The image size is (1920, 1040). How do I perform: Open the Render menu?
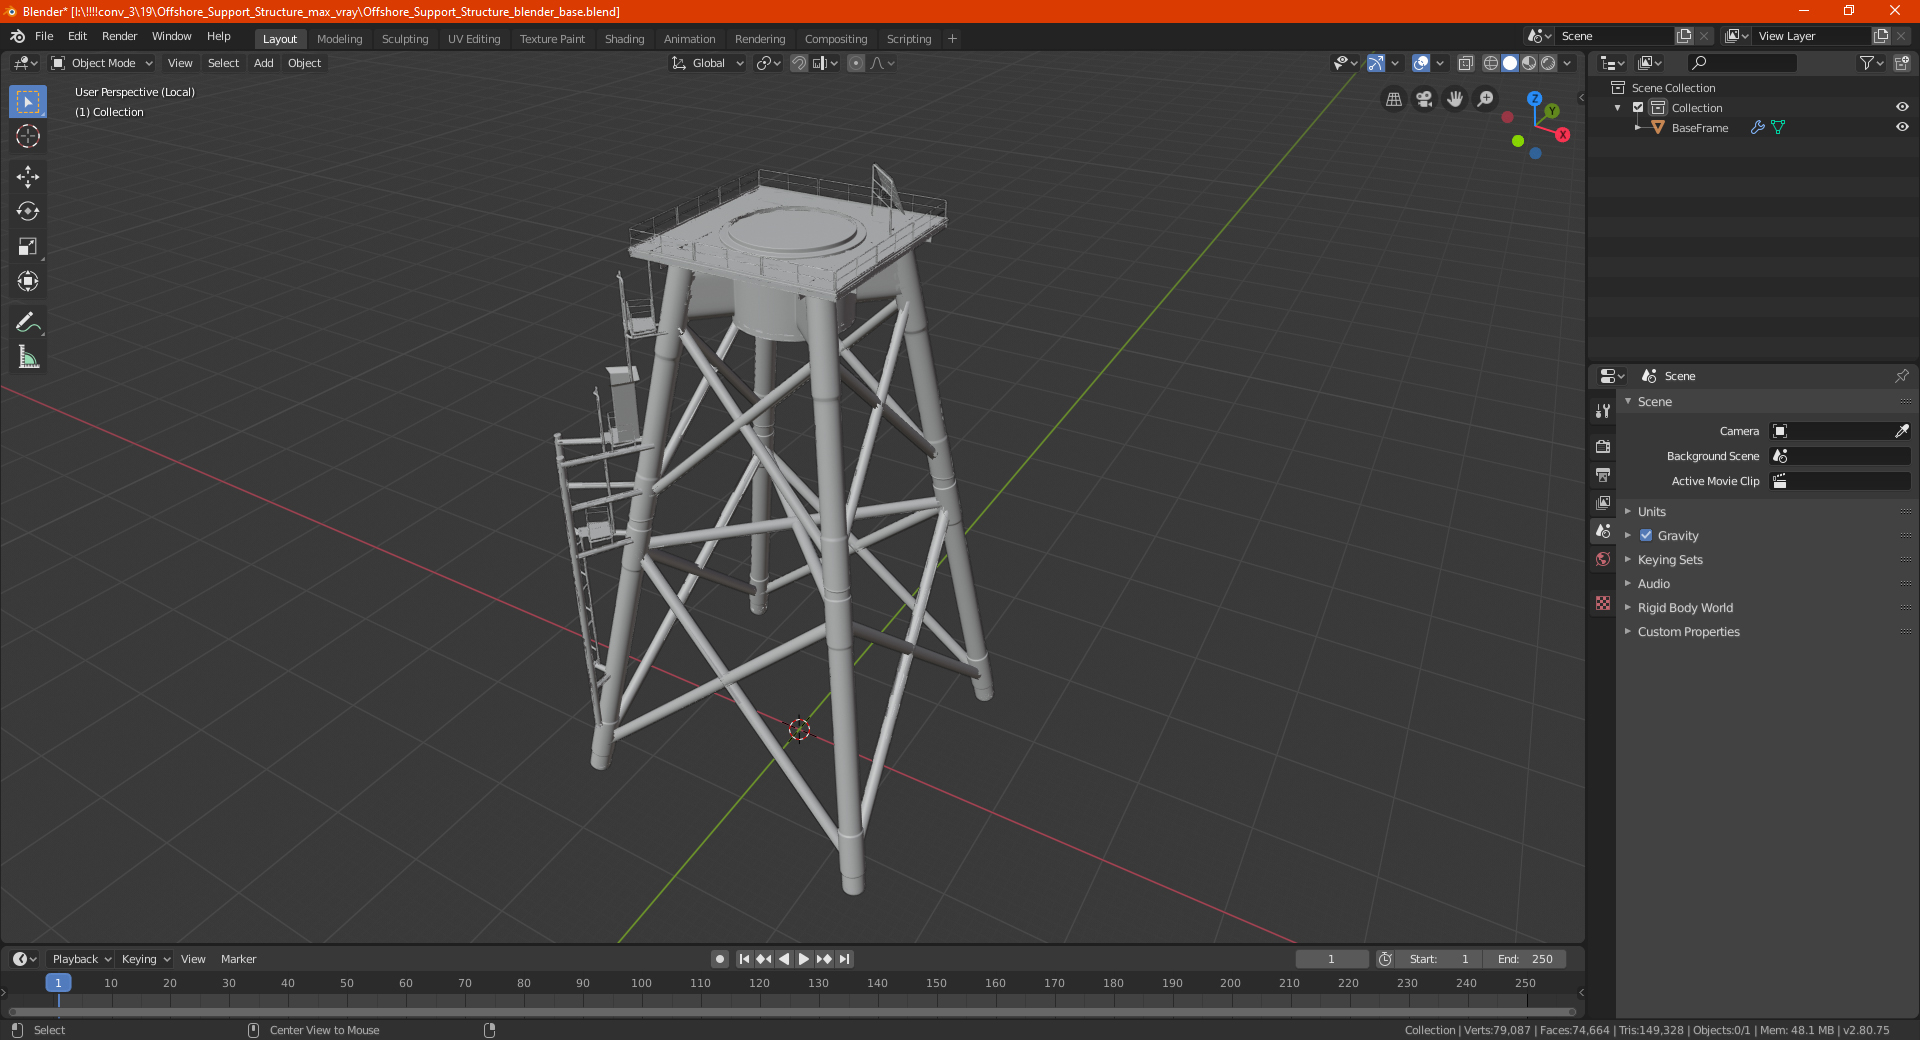[119, 36]
